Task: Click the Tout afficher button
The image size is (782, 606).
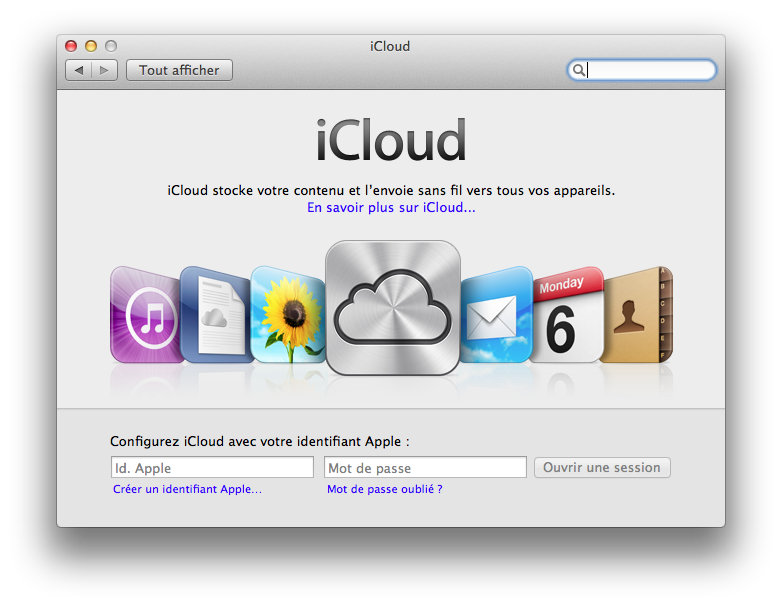Action: [179, 70]
